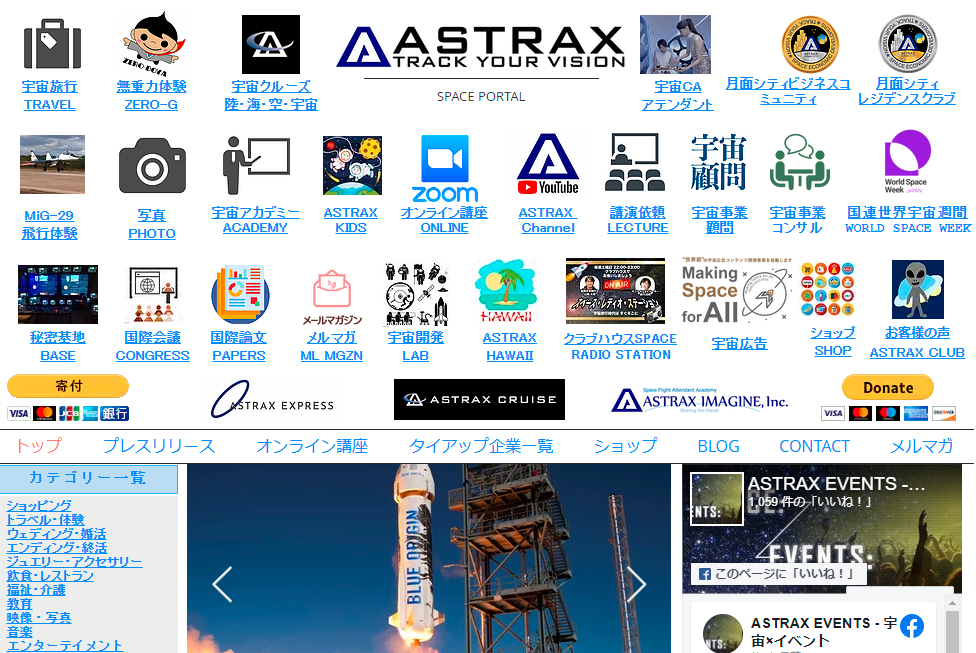This screenshot has height=653, width=976.
Task: Click the gold lunar city business community badge
Action: coord(810,44)
